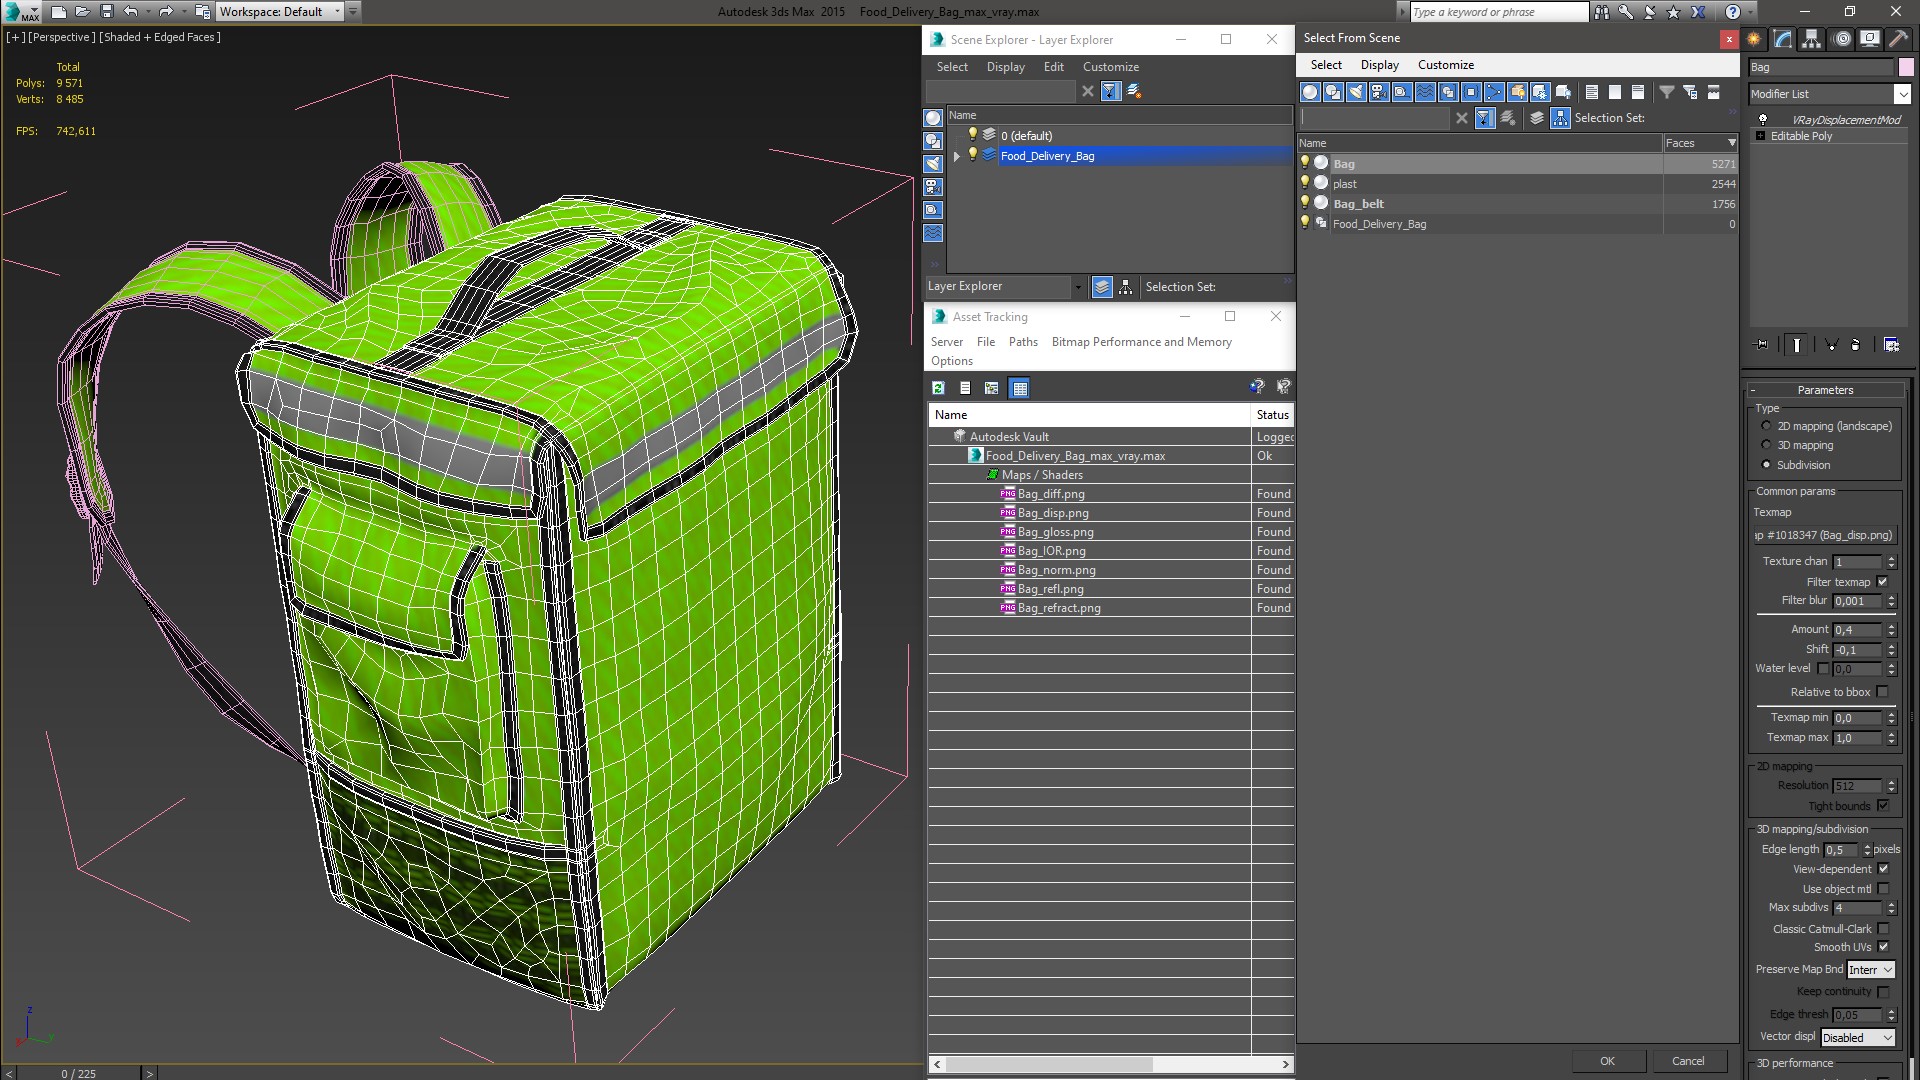1920x1080 pixels.
Task: Click the Bitmap Performance and Memory icon
Action: point(1141,342)
